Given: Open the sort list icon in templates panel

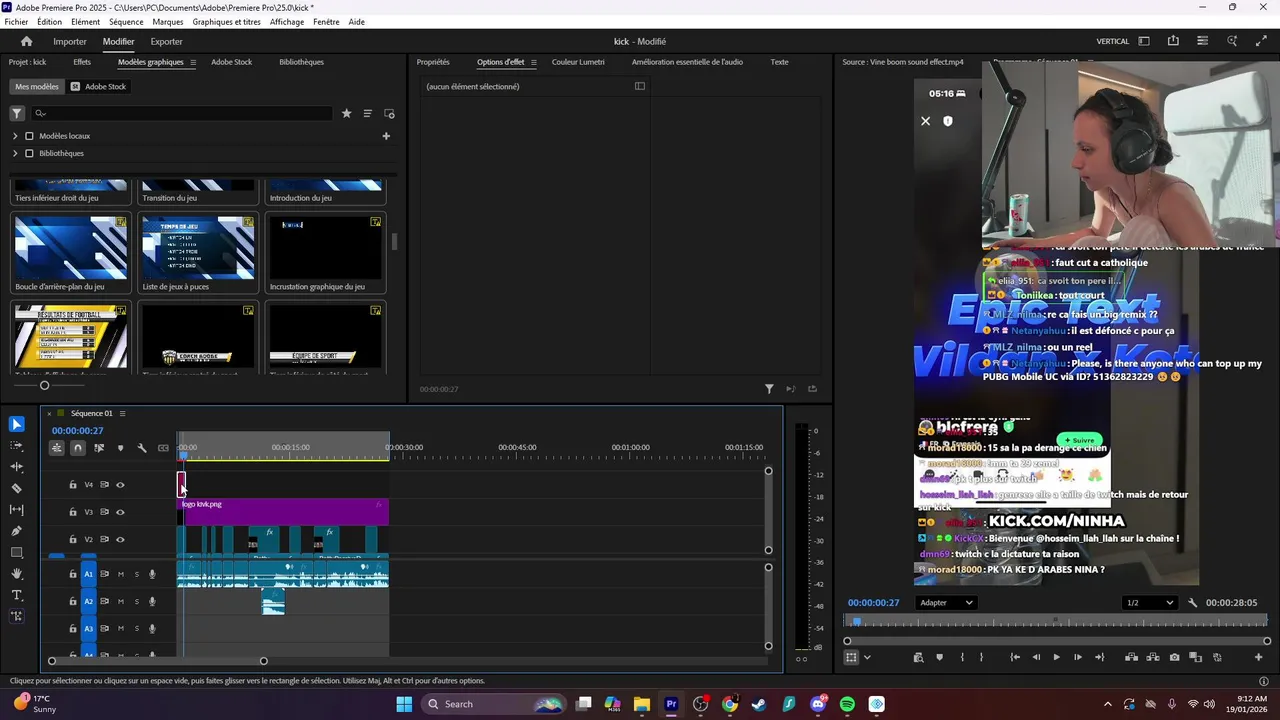Looking at the screenshot, I should [x=367, y=113].
